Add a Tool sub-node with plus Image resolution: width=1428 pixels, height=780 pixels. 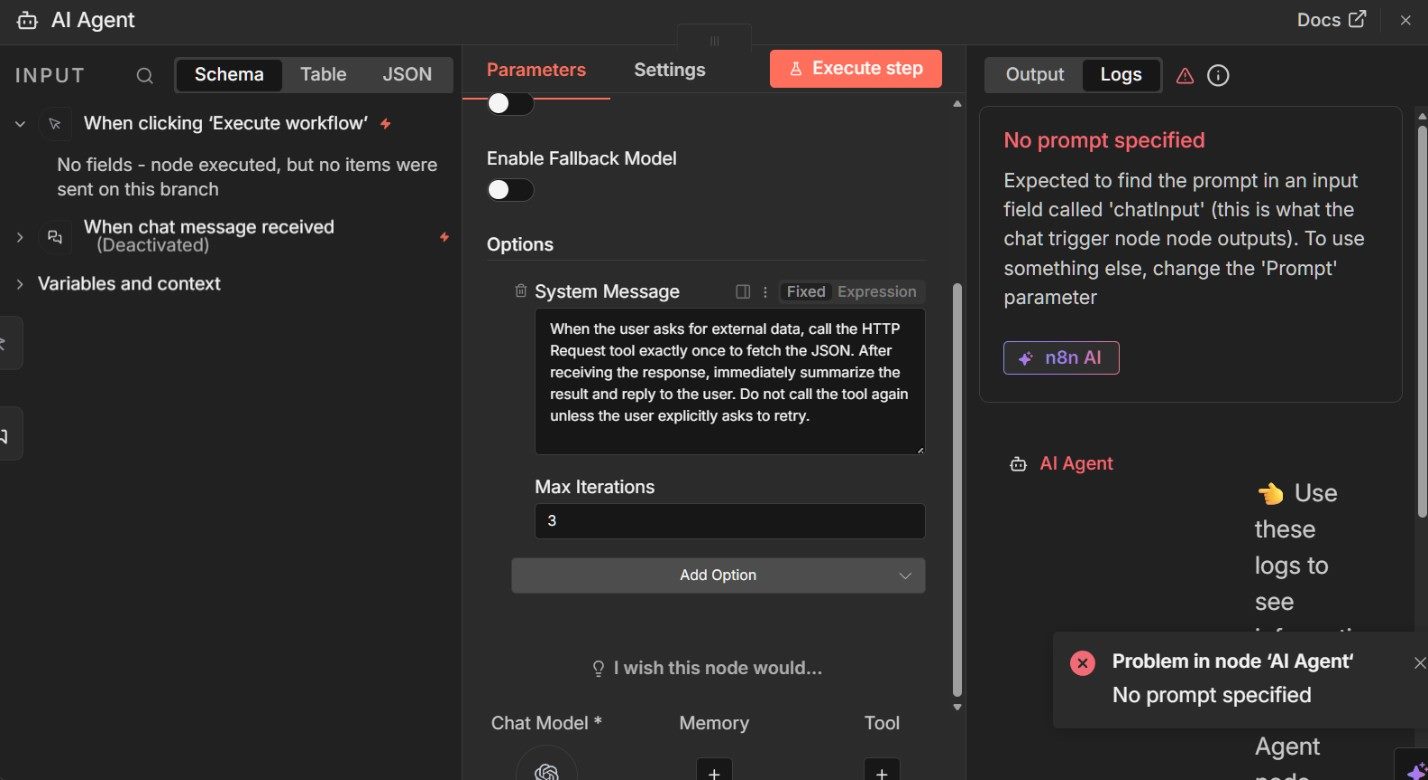pos(881,771)
